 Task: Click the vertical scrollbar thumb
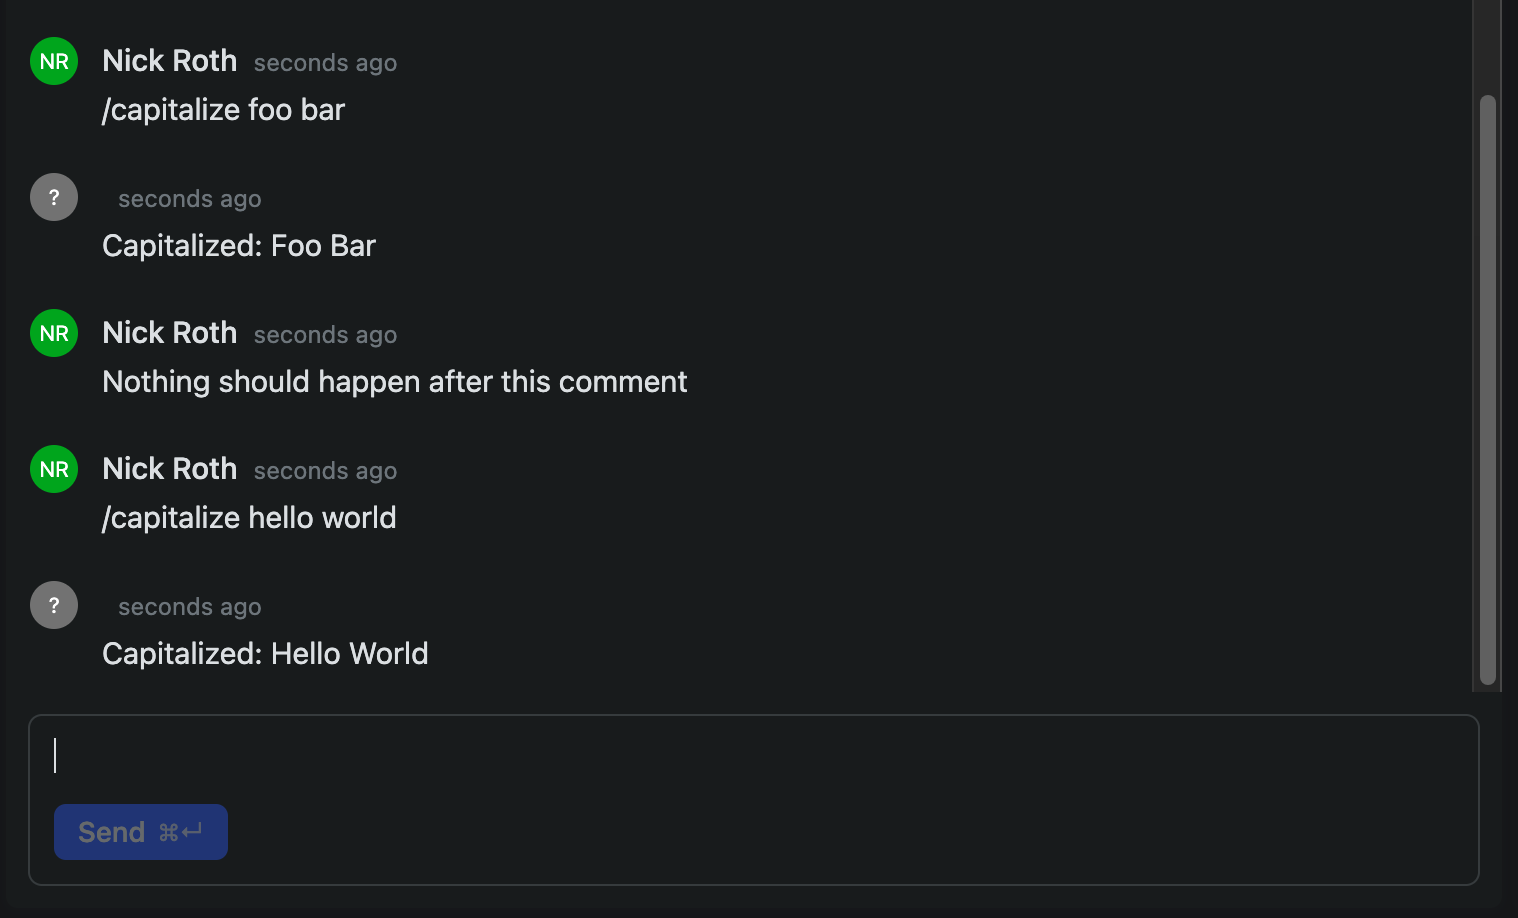[x=1488, y=390]
